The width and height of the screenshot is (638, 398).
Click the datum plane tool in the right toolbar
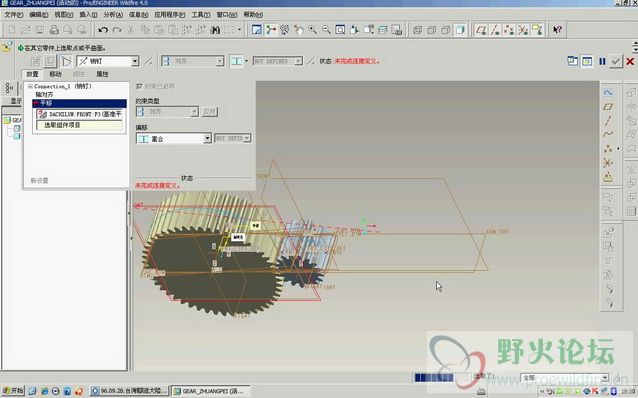click(x=608, y=107)
